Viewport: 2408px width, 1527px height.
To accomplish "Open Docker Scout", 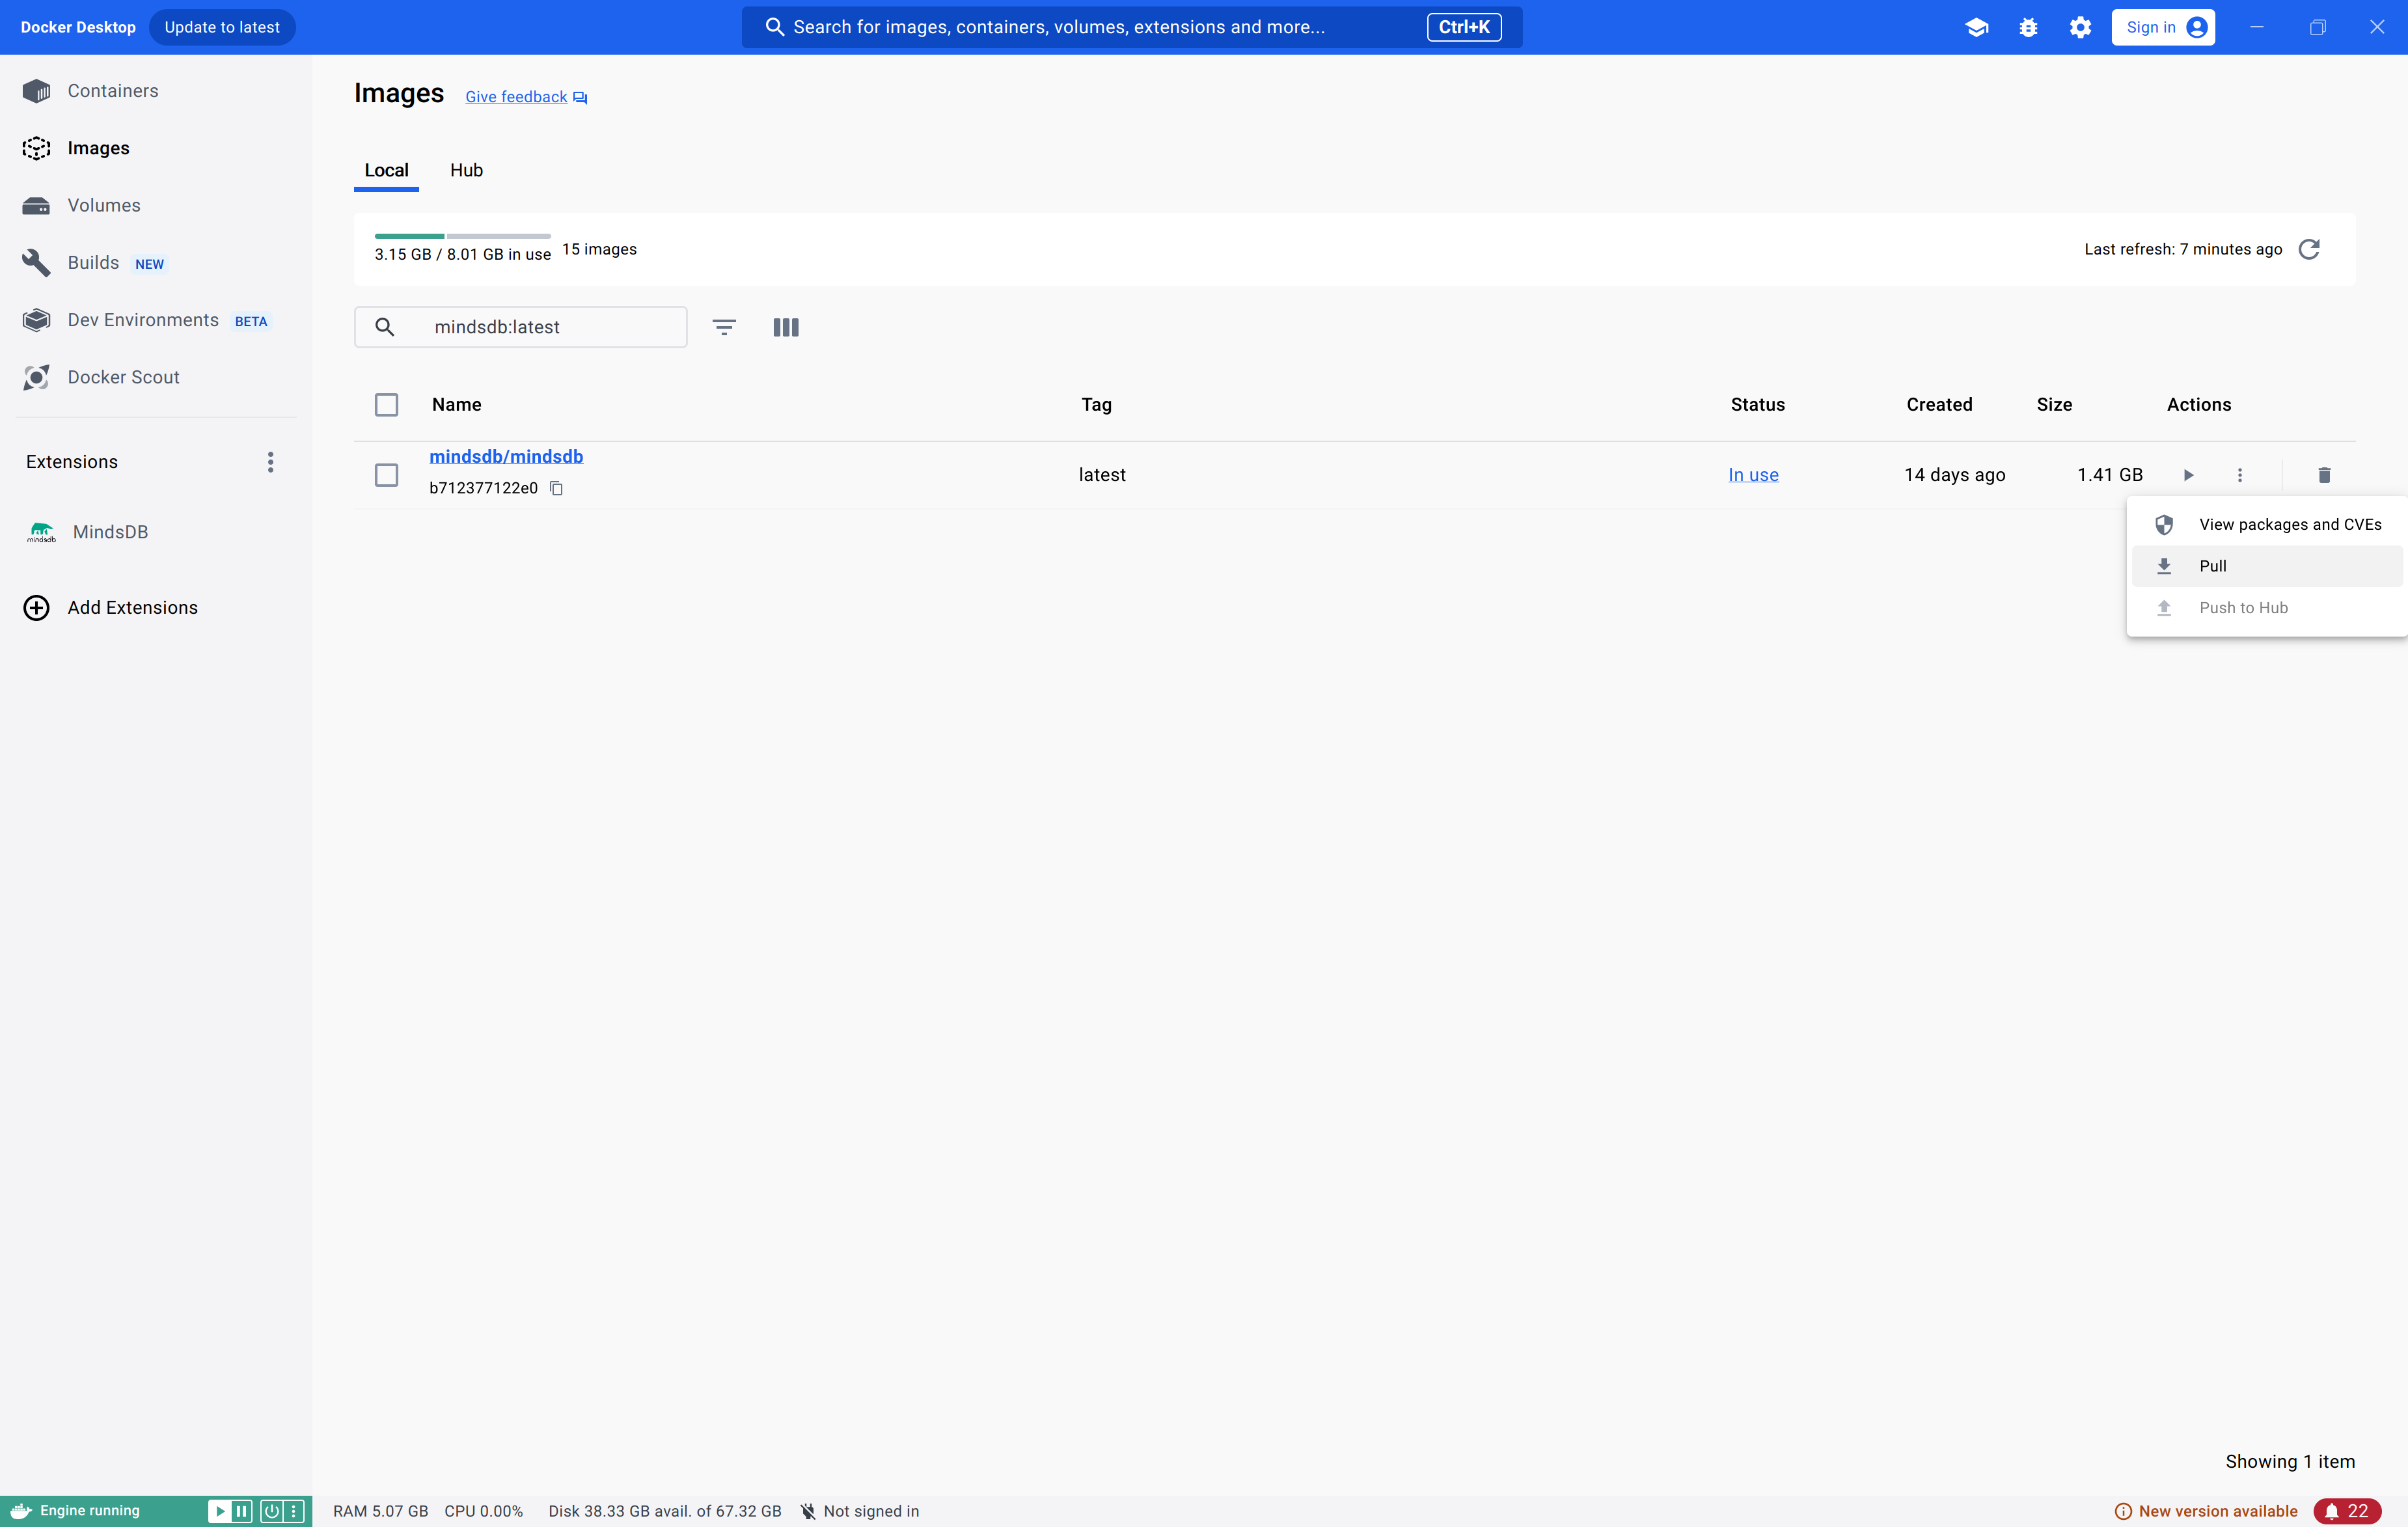I will pos(155,377).
